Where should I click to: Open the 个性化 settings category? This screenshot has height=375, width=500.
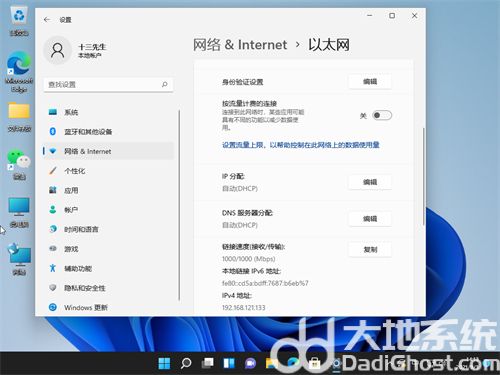tap(109, 171)
